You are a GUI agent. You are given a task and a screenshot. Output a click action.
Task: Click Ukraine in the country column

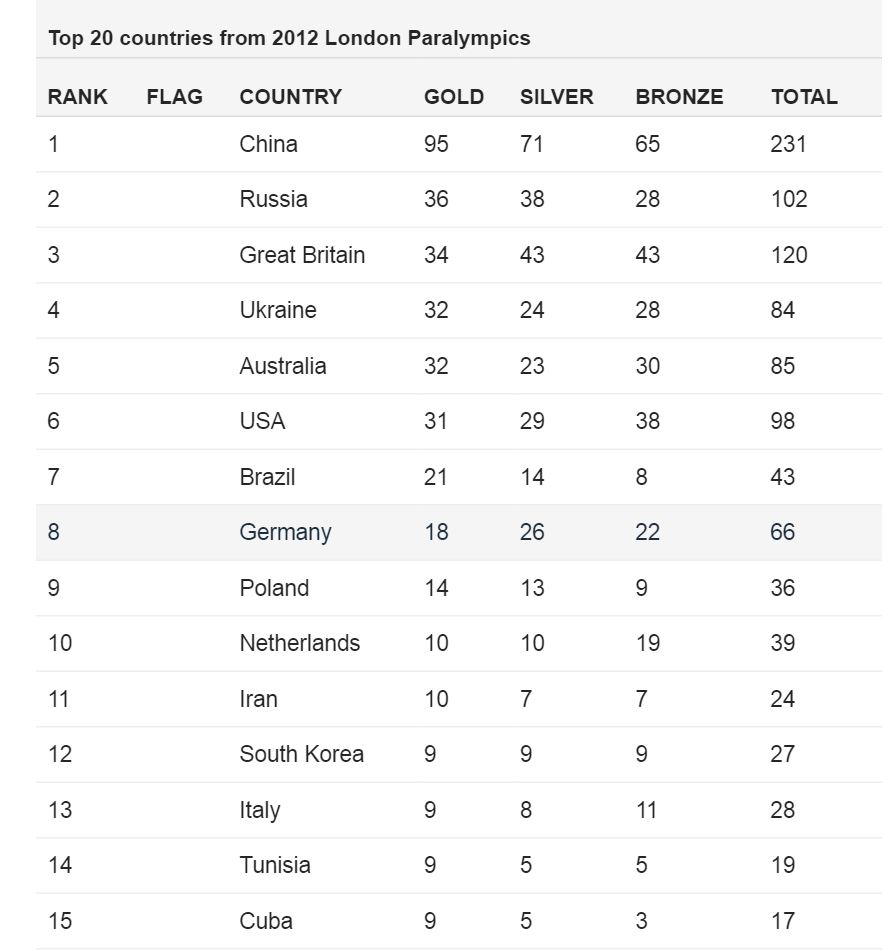pyautogui.click(x=277, y=310)
